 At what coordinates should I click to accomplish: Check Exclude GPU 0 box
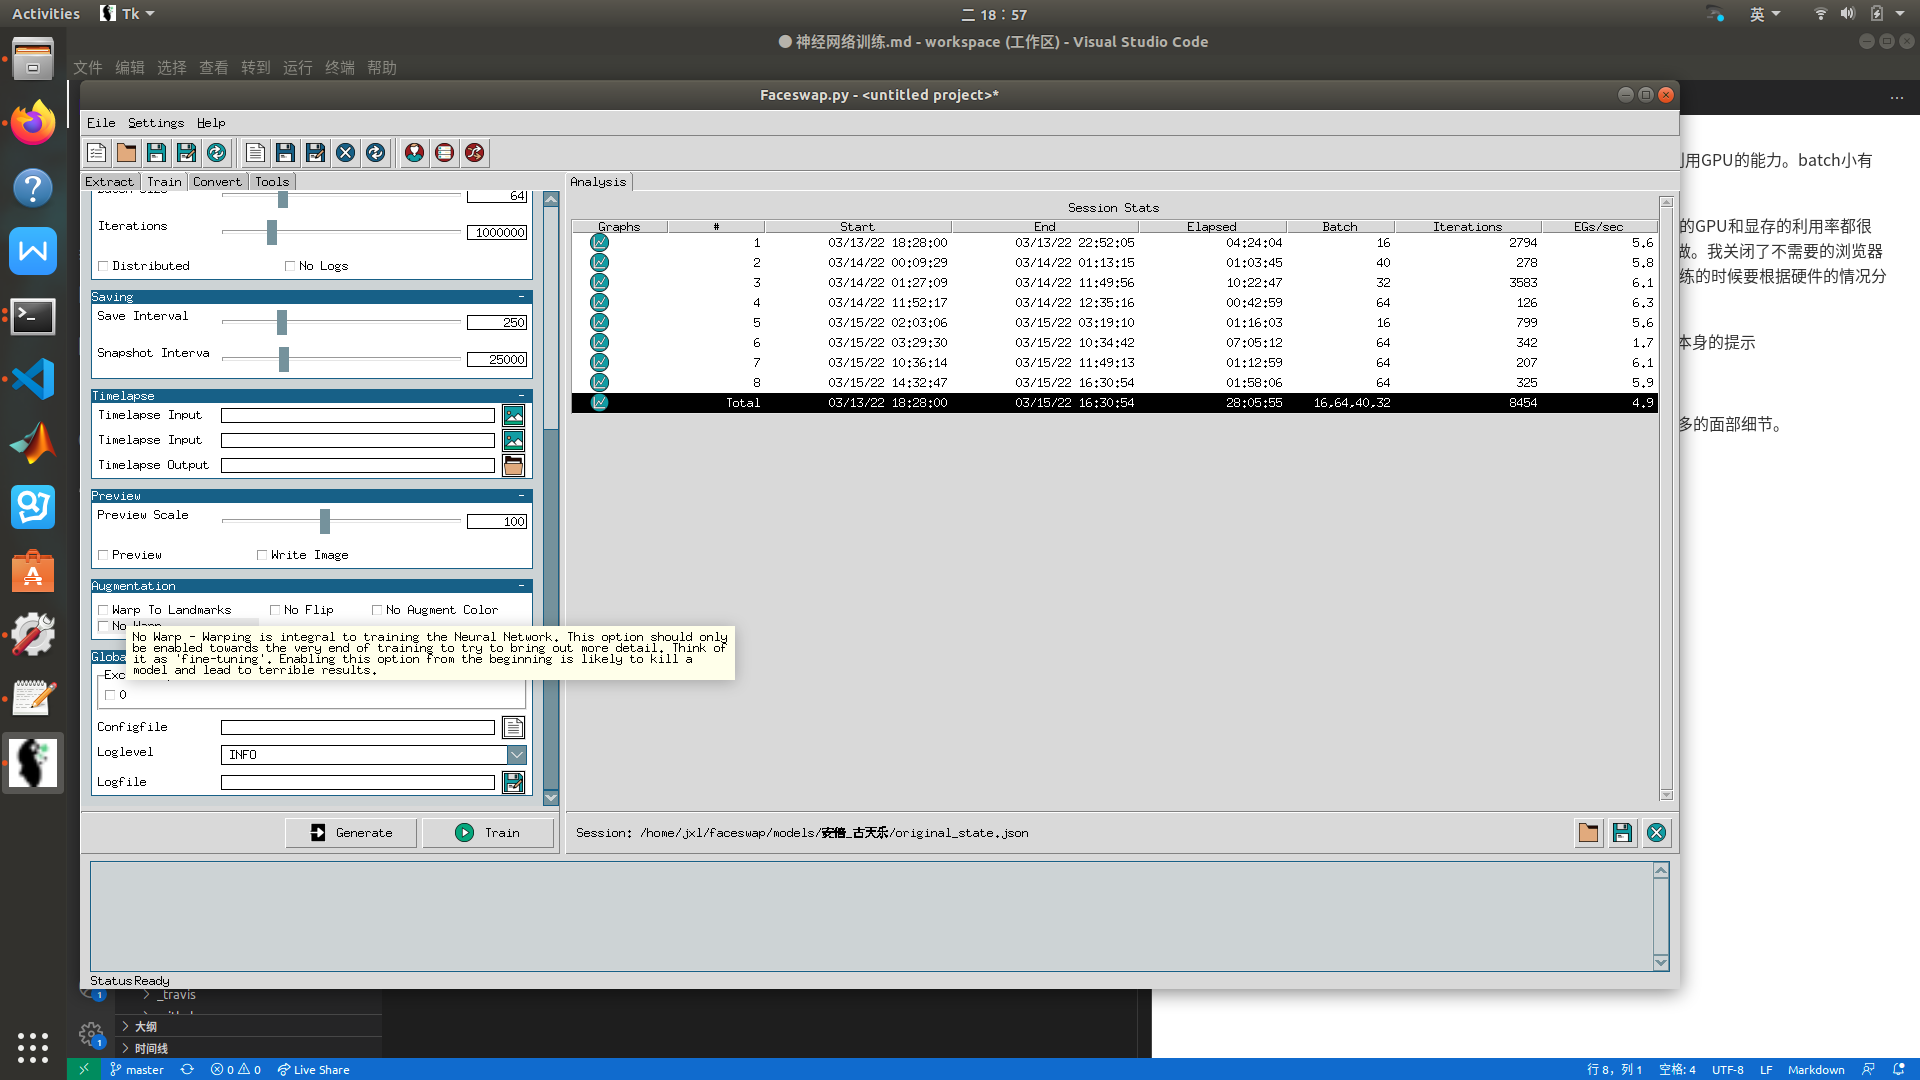coord(110,695)
